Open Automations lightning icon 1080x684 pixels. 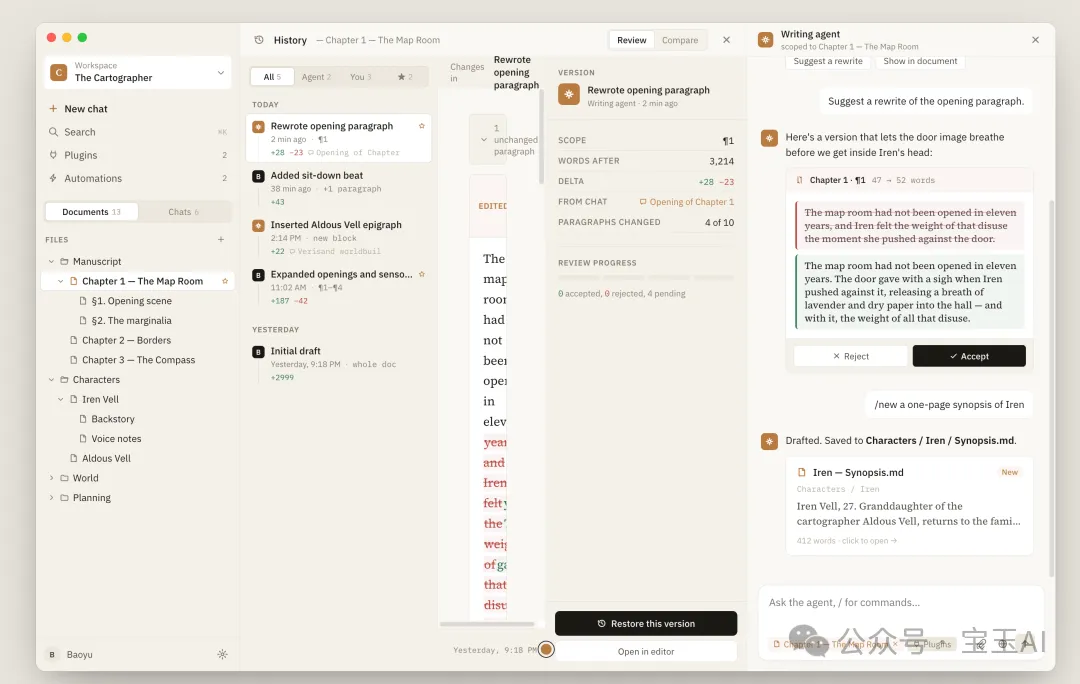coord(53,178)
